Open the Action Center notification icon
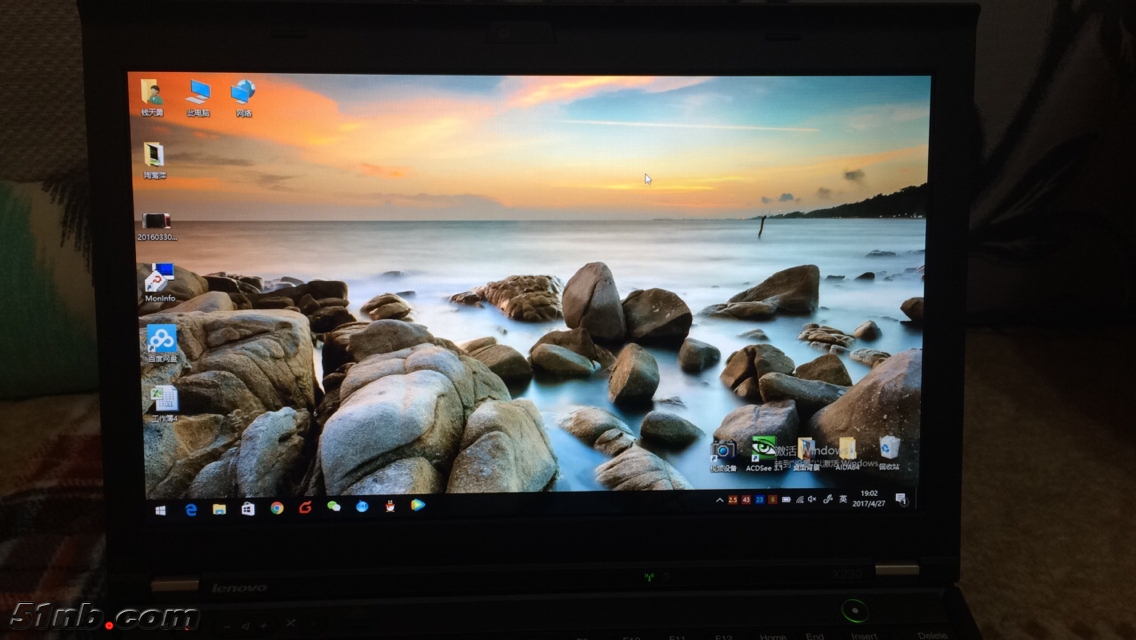The image size is (1136, 640). click(901, 499)
